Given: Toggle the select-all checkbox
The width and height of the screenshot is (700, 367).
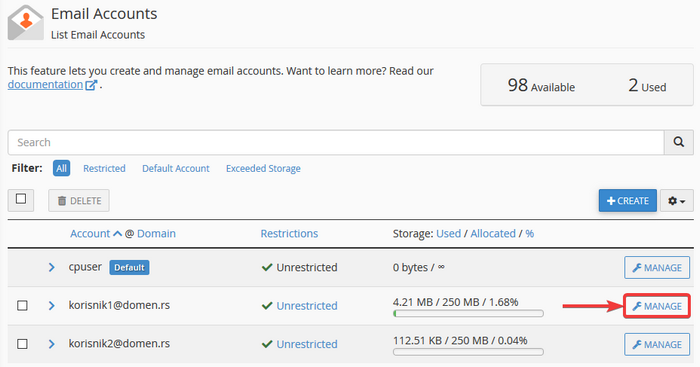Looking at the screenshot, I should (21, 199).
